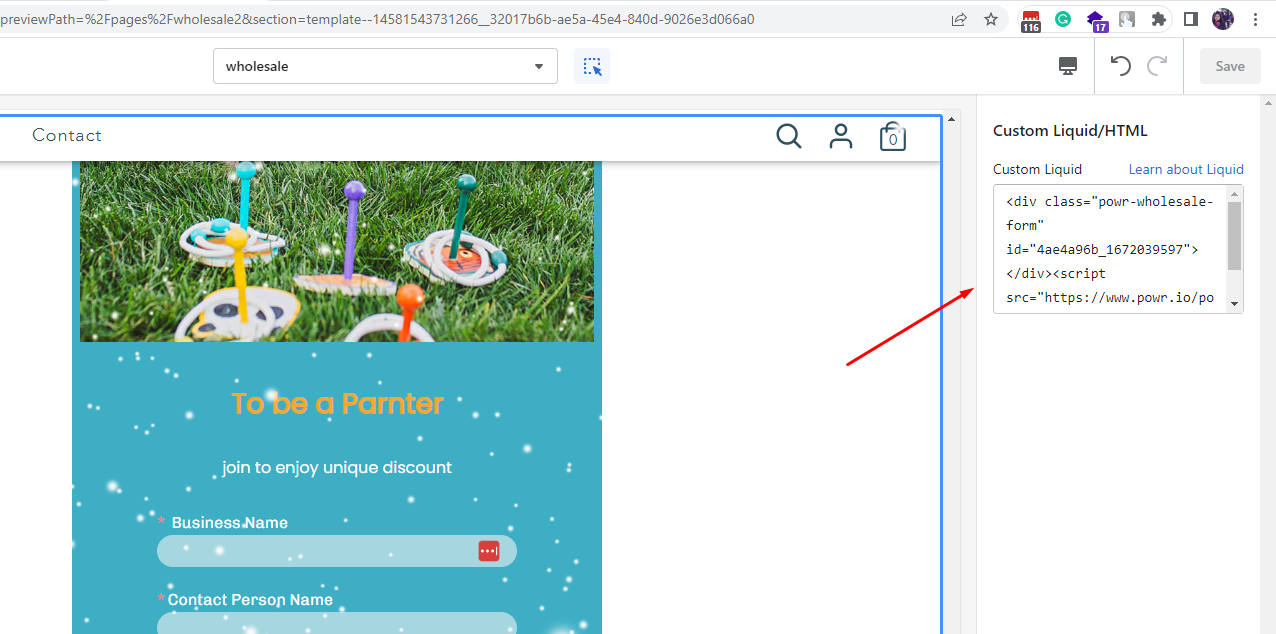This screenshot has width=1276, height=634.
Task: Undo the last editor change
Action: coord(1121,66)
